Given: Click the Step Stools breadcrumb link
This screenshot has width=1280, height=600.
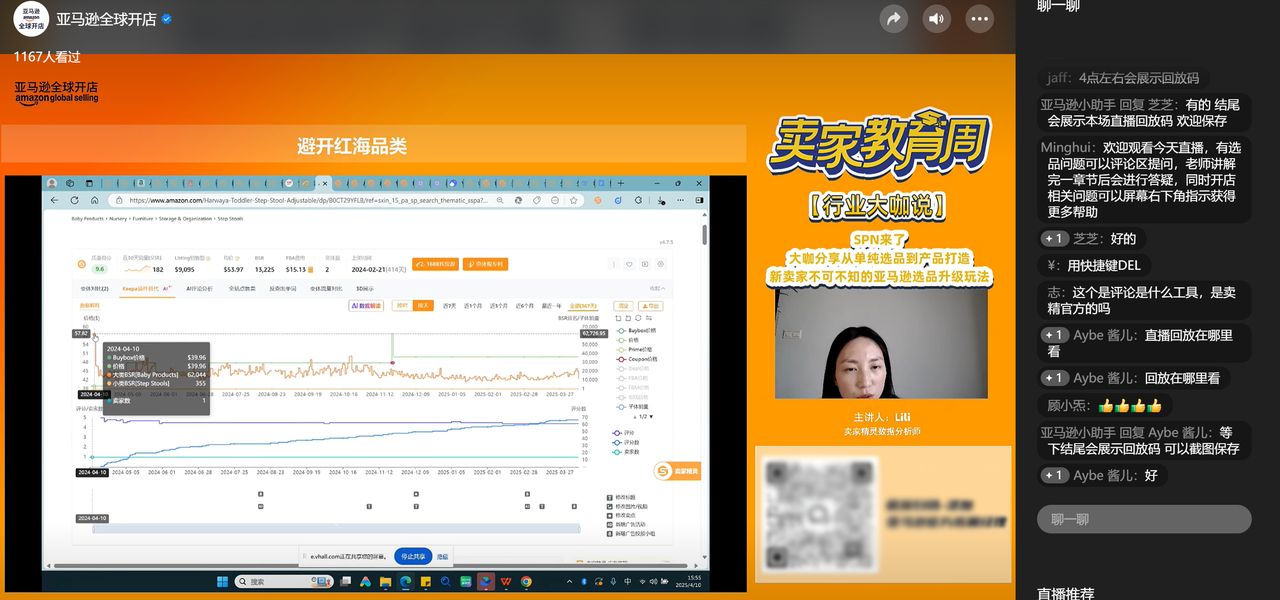Looking at the screenshot, I should (x=230, y=218).
